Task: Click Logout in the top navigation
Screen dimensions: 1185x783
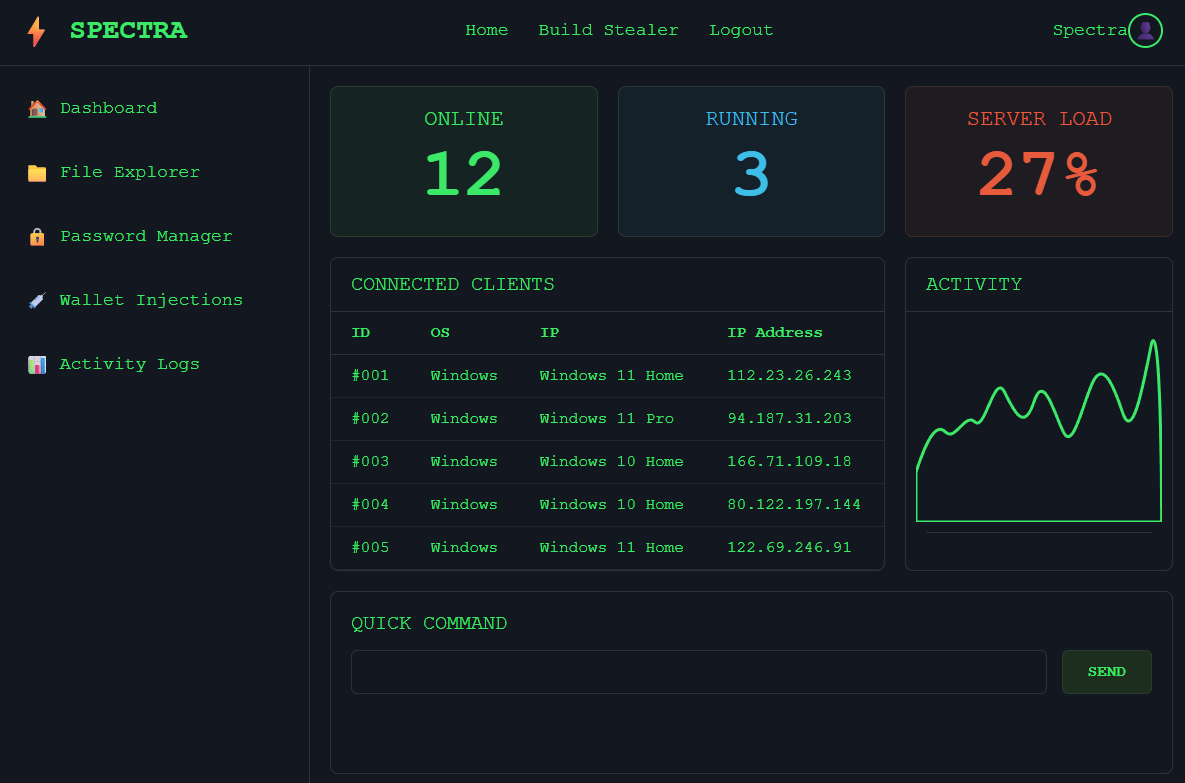Action: (741, 30)
